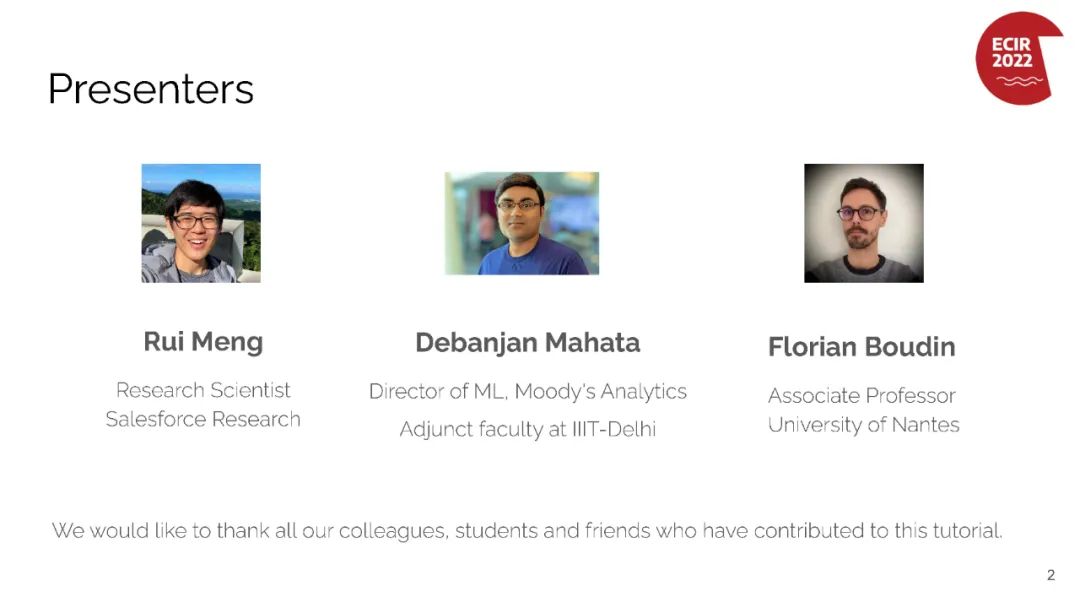
Task: Click the thank-you acknowledgment sentence
Action: [x=527, y=530]
